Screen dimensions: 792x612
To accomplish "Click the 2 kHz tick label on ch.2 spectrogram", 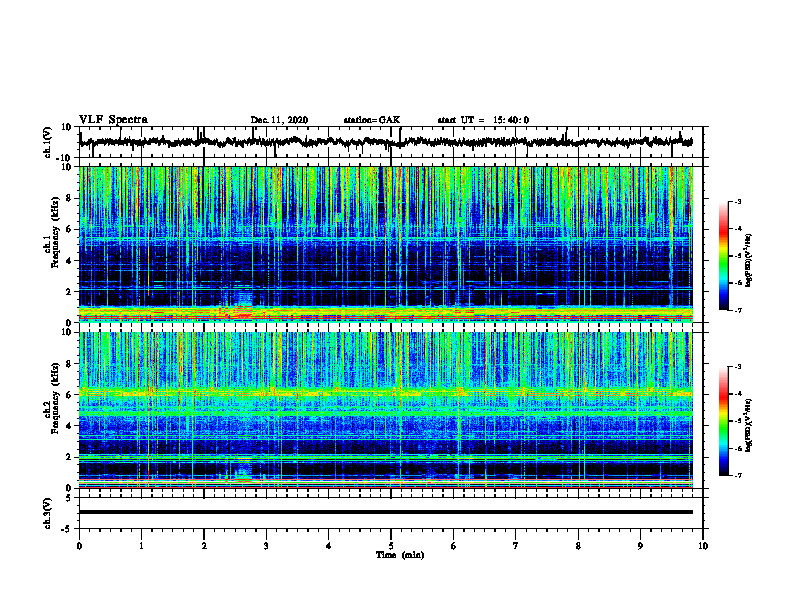I will point(69,457).
